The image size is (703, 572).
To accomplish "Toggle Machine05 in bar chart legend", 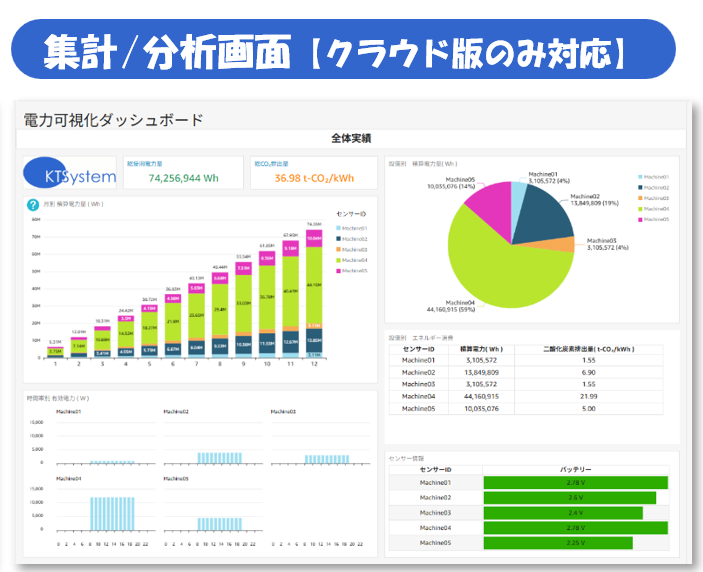I will (x=353, y=270).
